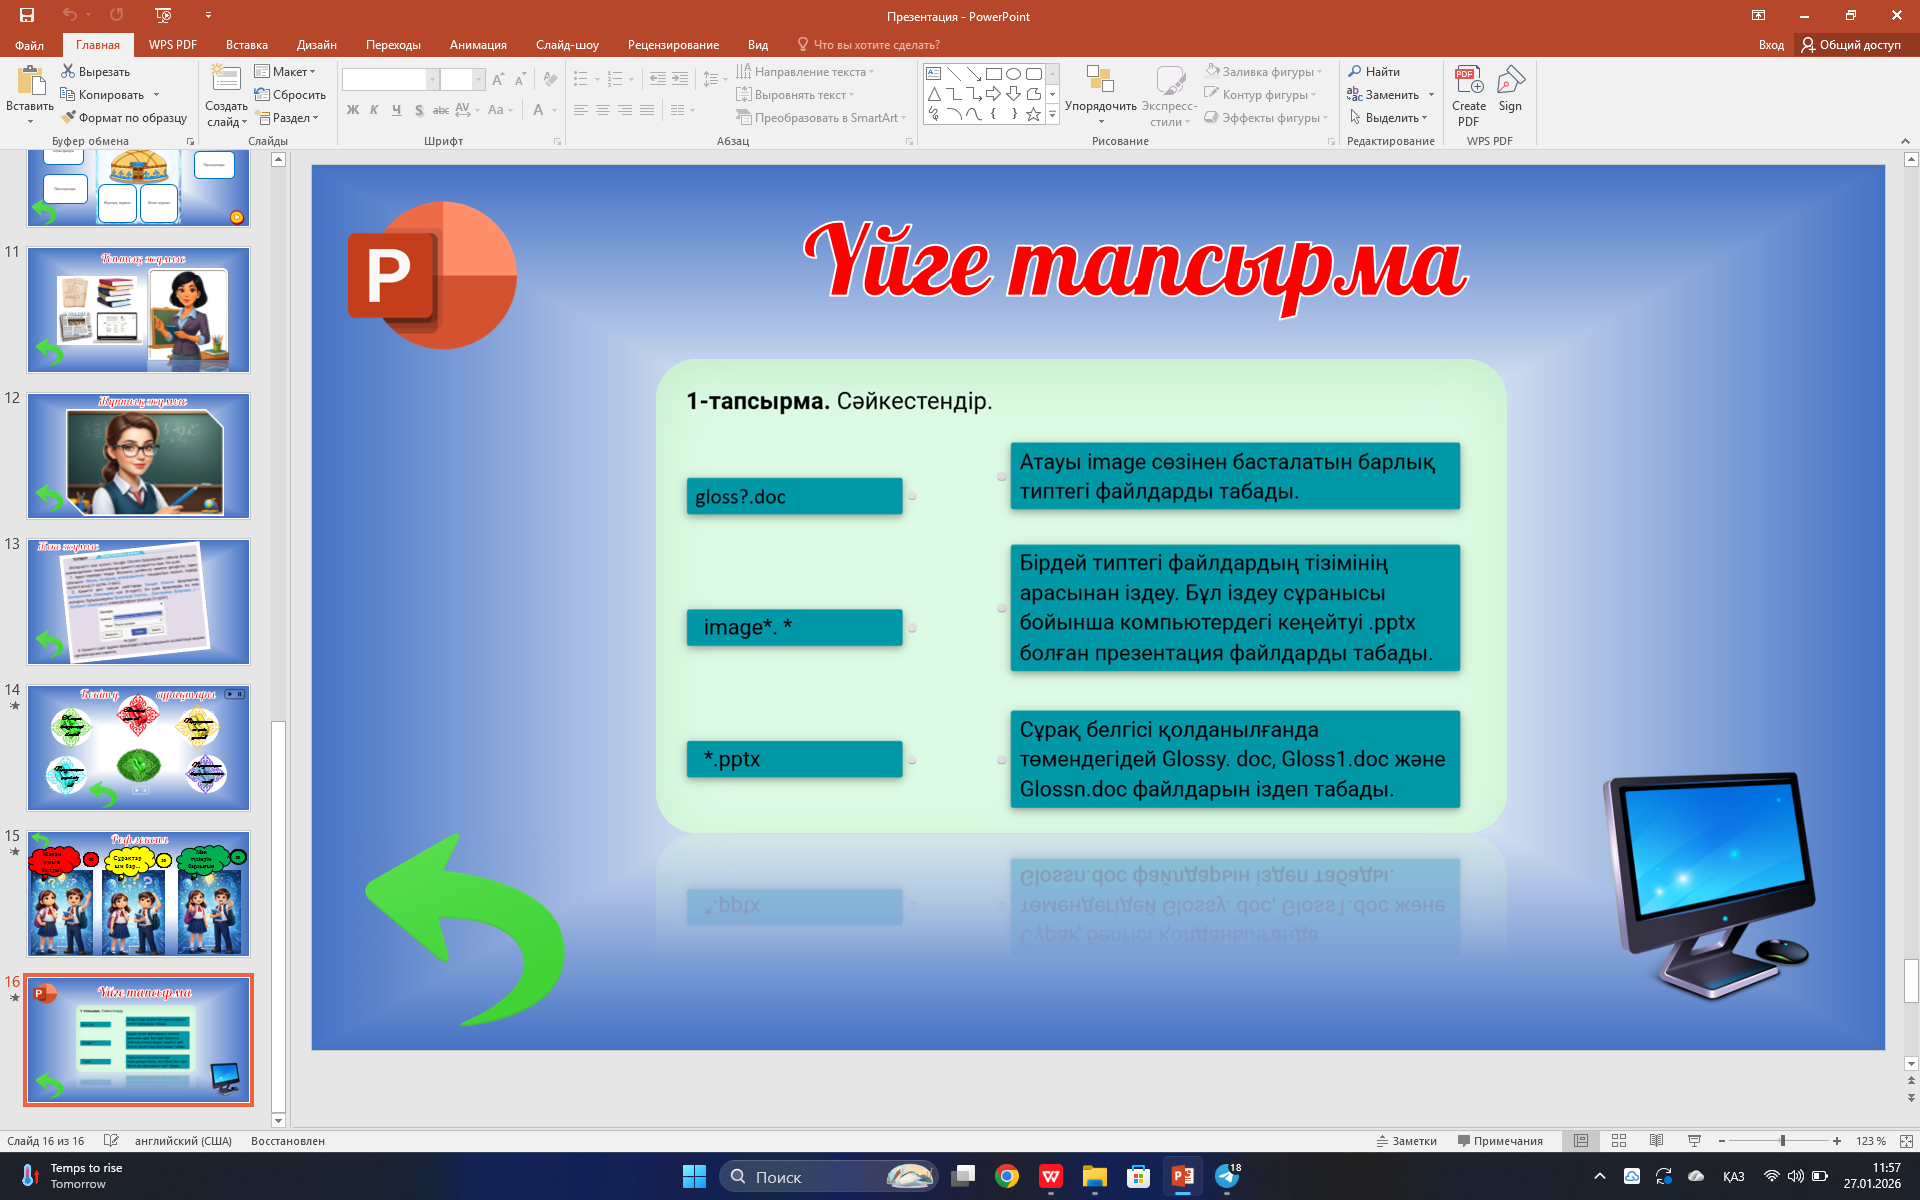1920x1200 pixels.
Task: Switch to the Дизайн tab
Action: [316, 44]
